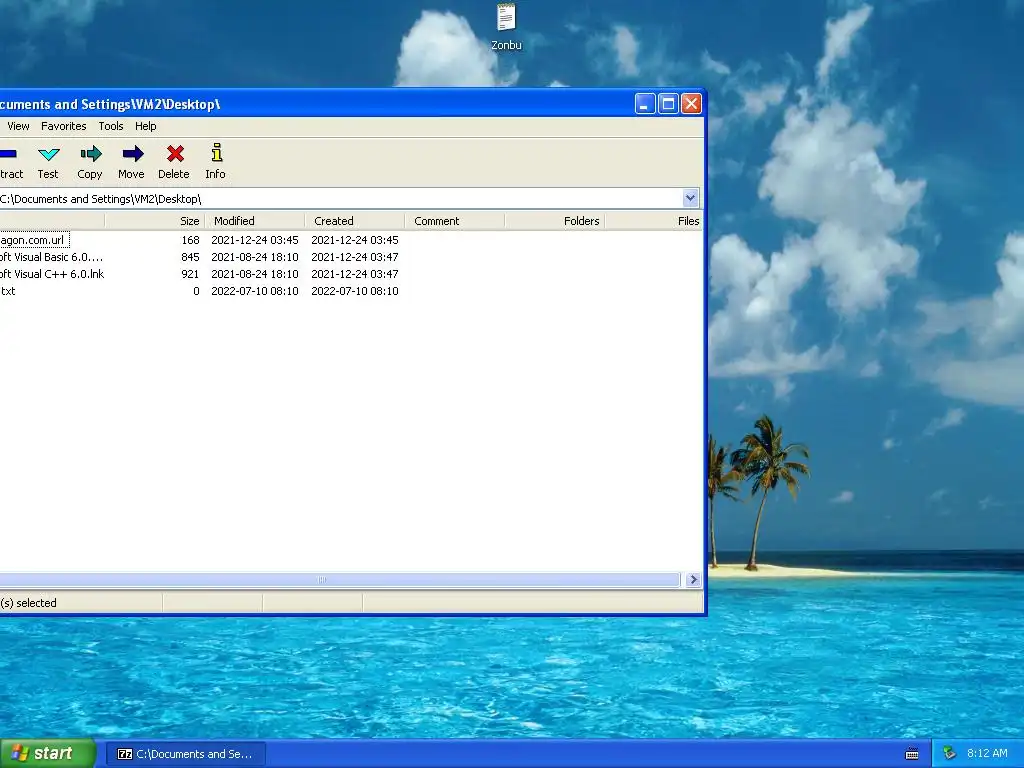This screenshot has height=768, width=1024.
Task: Click the 7-Zip taskbar button
Action: coord(185,754)
